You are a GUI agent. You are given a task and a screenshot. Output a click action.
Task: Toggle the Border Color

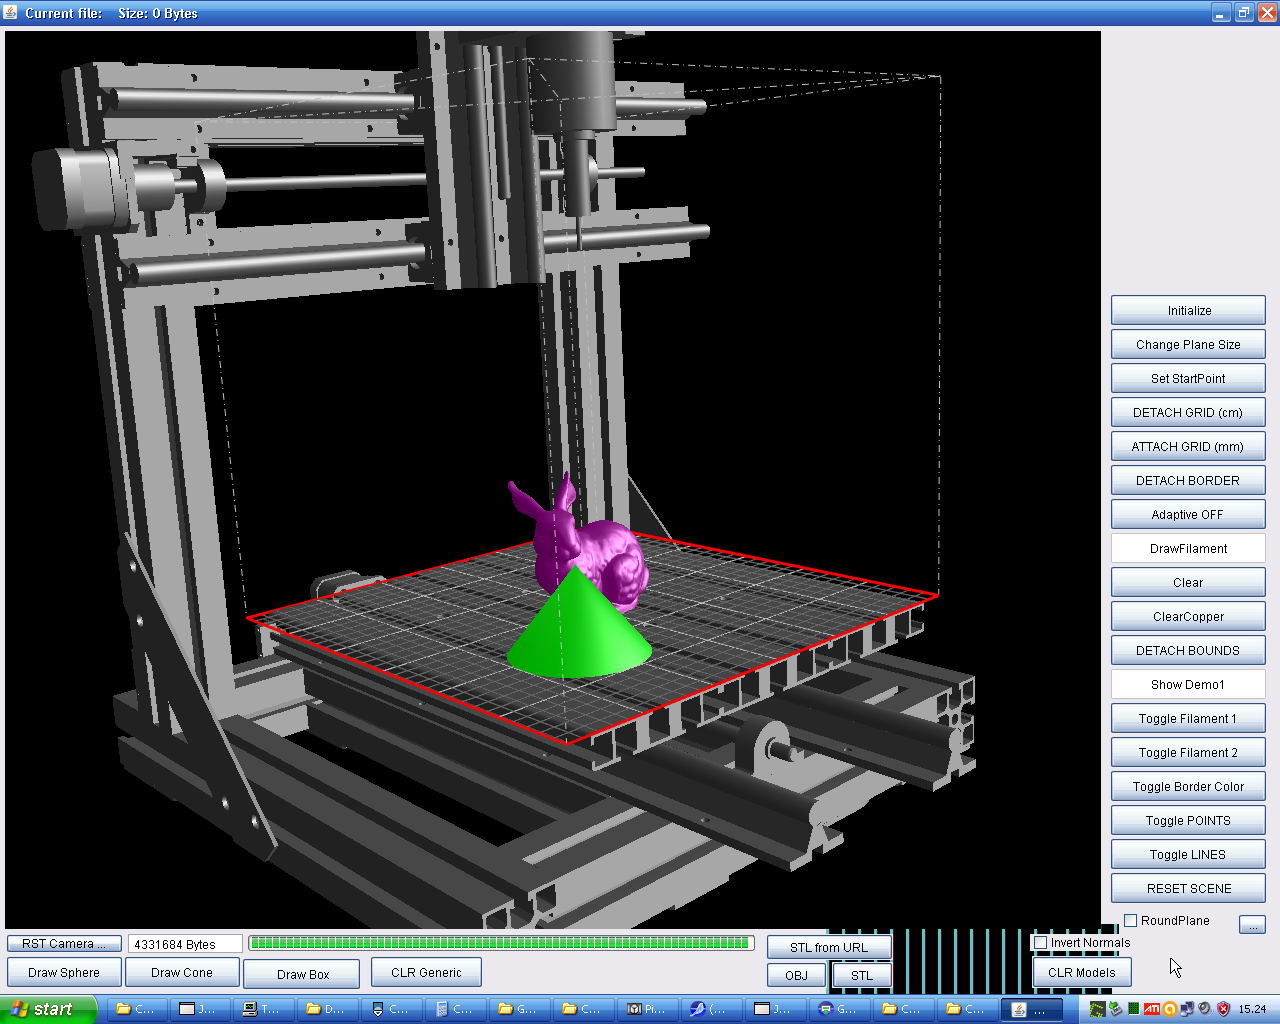pos(1188,786)
